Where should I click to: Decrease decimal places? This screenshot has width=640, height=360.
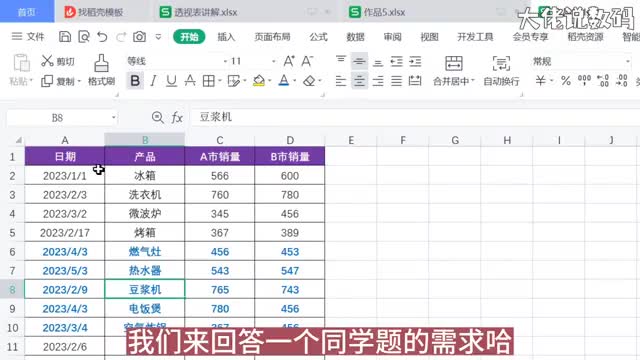[x=622, y=80]
